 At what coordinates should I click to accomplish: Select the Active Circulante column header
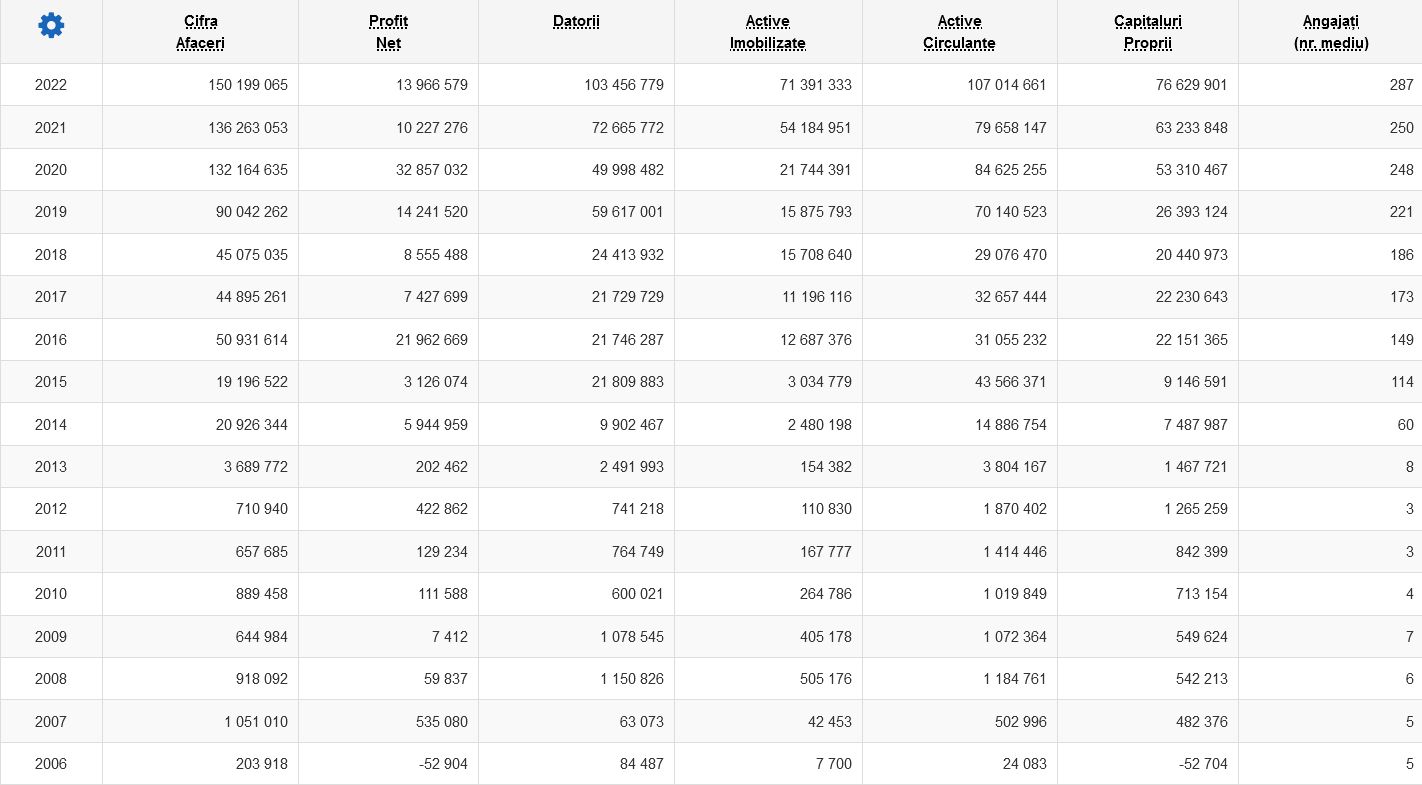(x=959, y=32)
